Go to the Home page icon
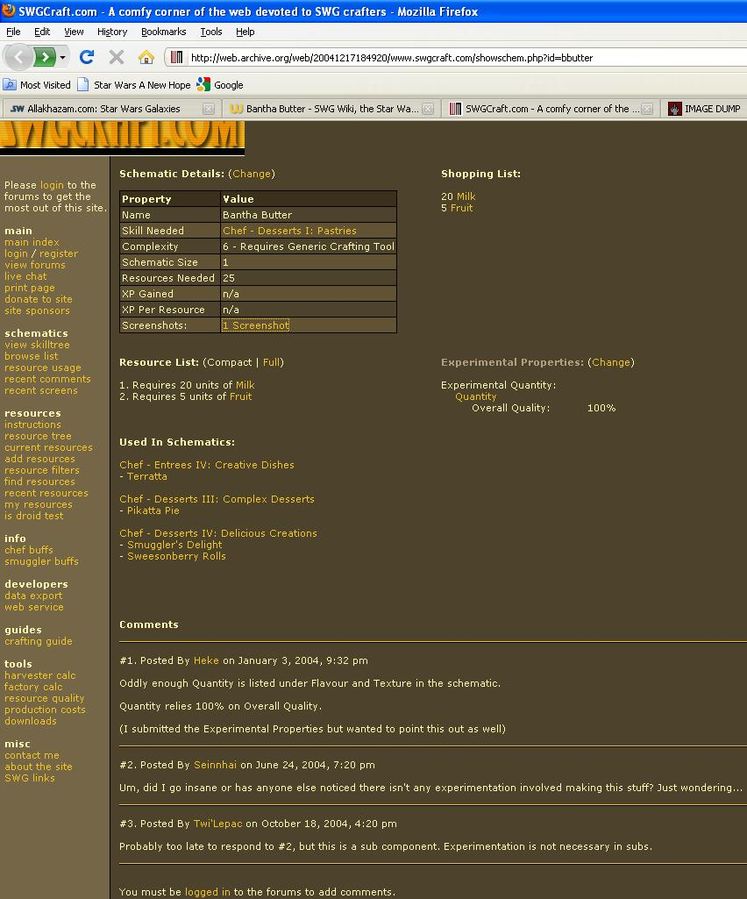 coord(146,57)
